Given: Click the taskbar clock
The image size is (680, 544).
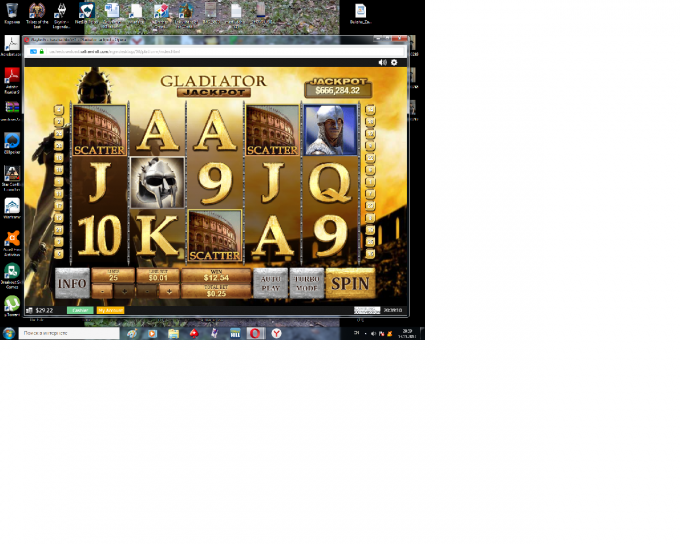Looking at the screenshot, I should [x=407, y=333].
